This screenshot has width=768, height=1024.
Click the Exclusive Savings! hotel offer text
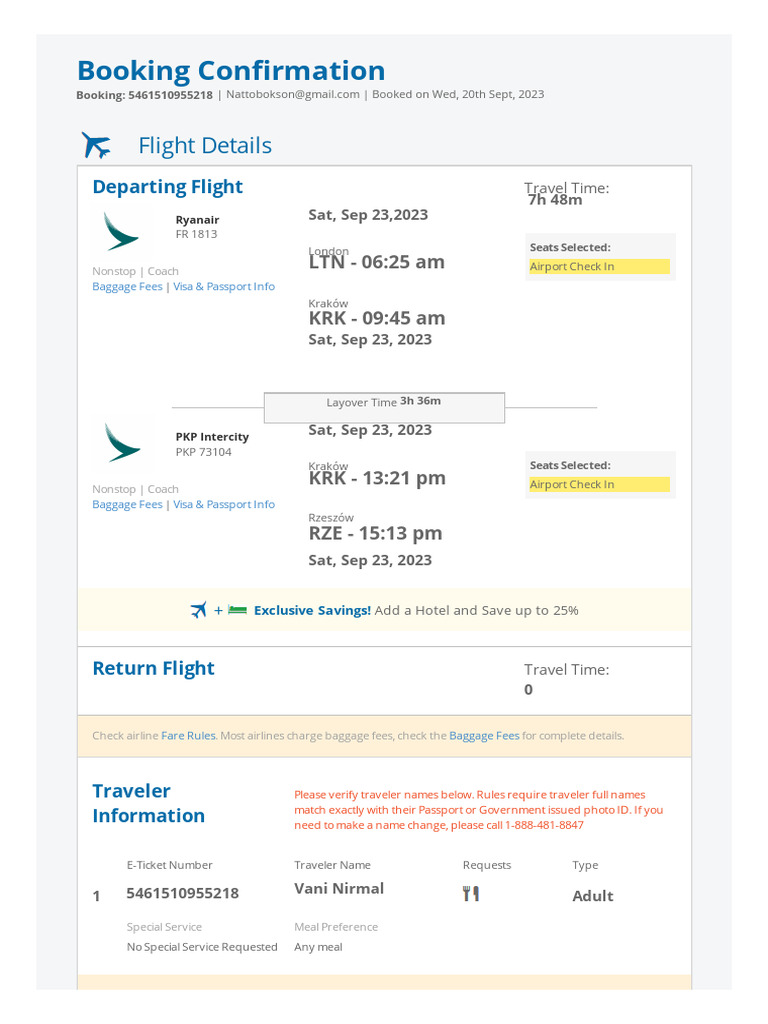click(312, 610)
